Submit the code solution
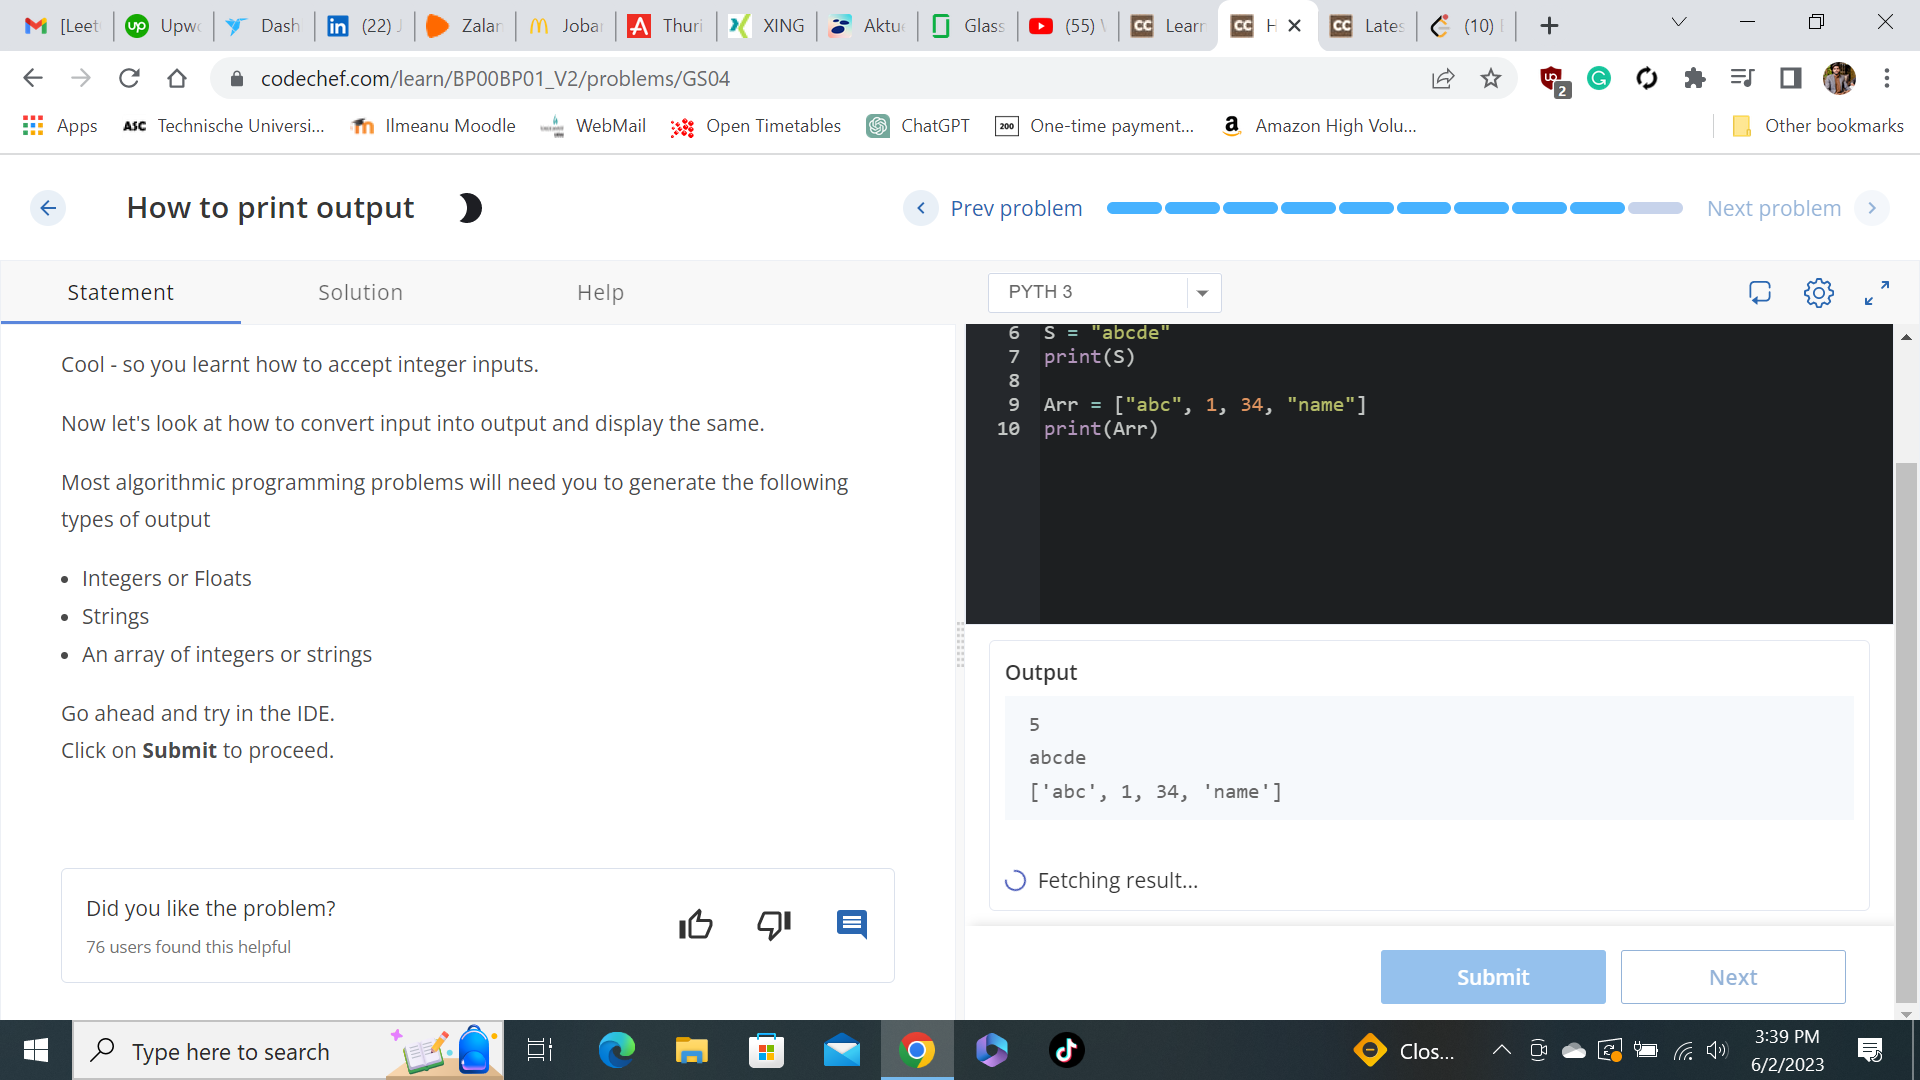1920x1080 pixels. tap(1492, 977)
